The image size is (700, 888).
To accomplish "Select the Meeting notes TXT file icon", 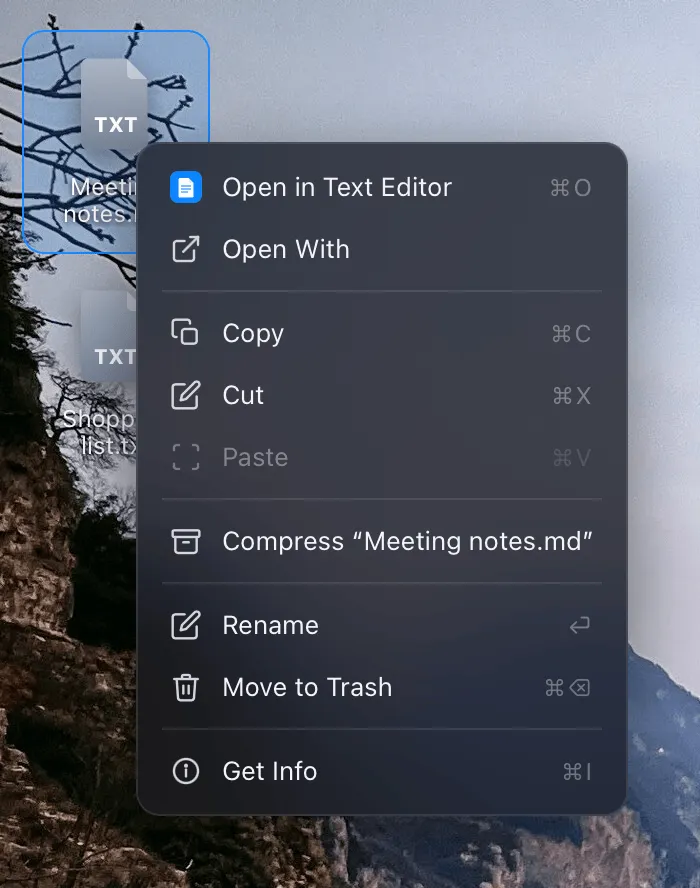I will click(115, 104).
